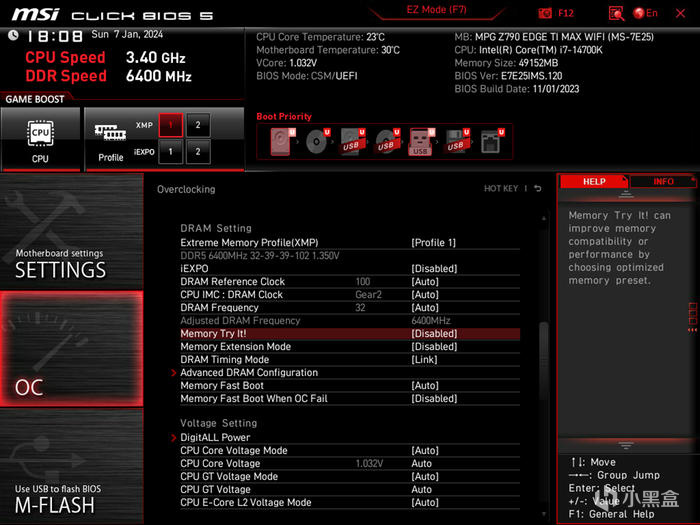The width and height of the screenshot is (700, 525).
Task: Change Memory Fast Boot Auto value
Action: pyautogui.click(x=425, y=385)
